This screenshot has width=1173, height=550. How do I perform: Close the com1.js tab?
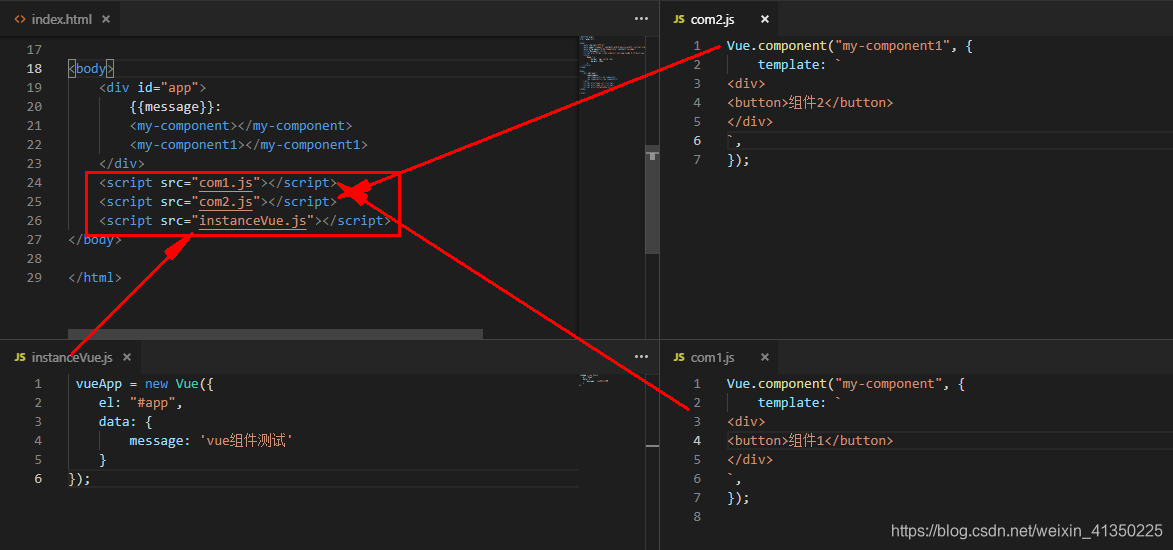[x=764, y=357]
